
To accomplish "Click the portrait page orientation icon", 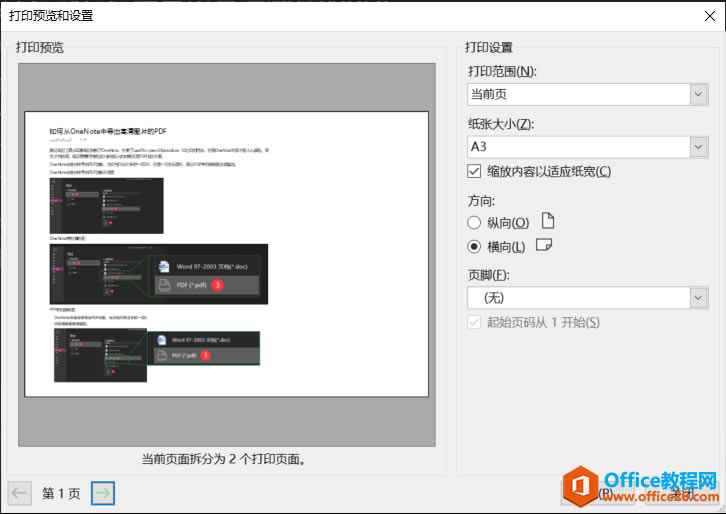I will point(548,221).
